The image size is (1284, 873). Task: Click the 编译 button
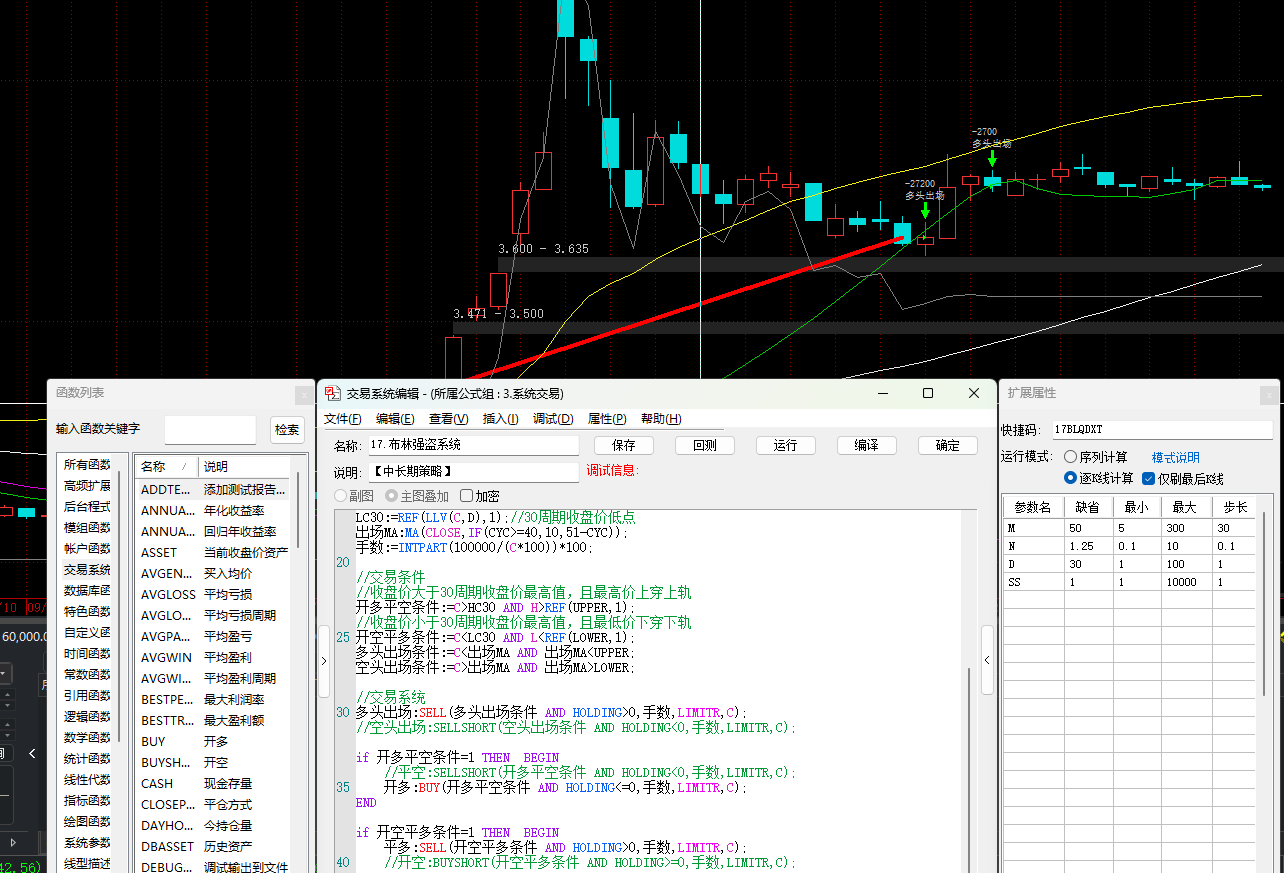866,446
